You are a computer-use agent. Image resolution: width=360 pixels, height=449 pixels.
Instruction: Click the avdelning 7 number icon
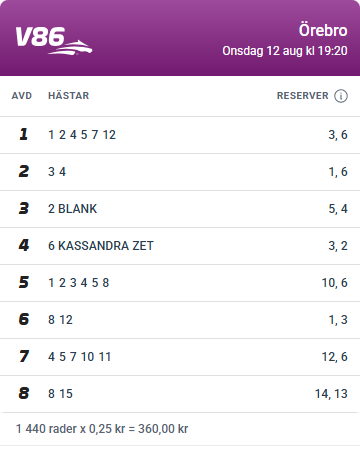(x=24, y=356)
